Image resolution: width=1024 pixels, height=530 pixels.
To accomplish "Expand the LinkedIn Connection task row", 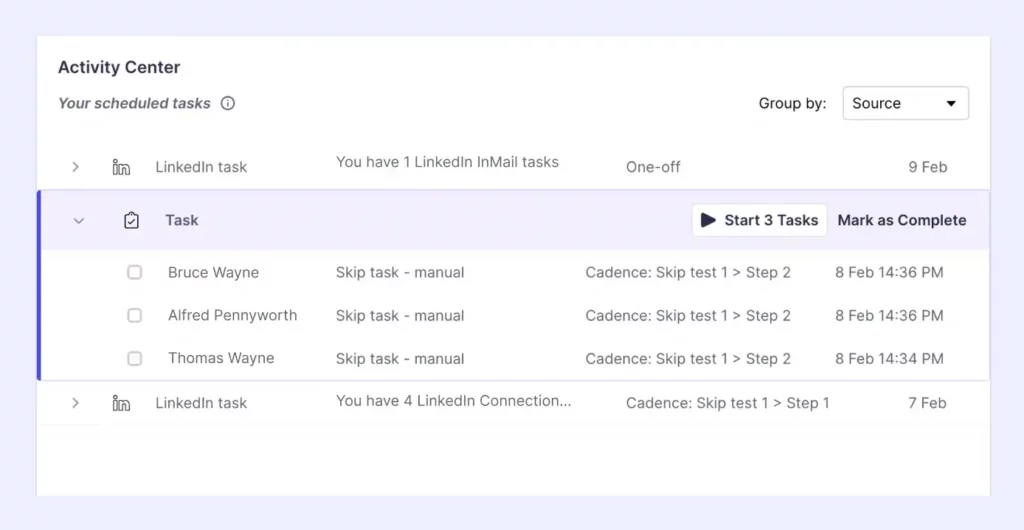I will click(75, 403).
